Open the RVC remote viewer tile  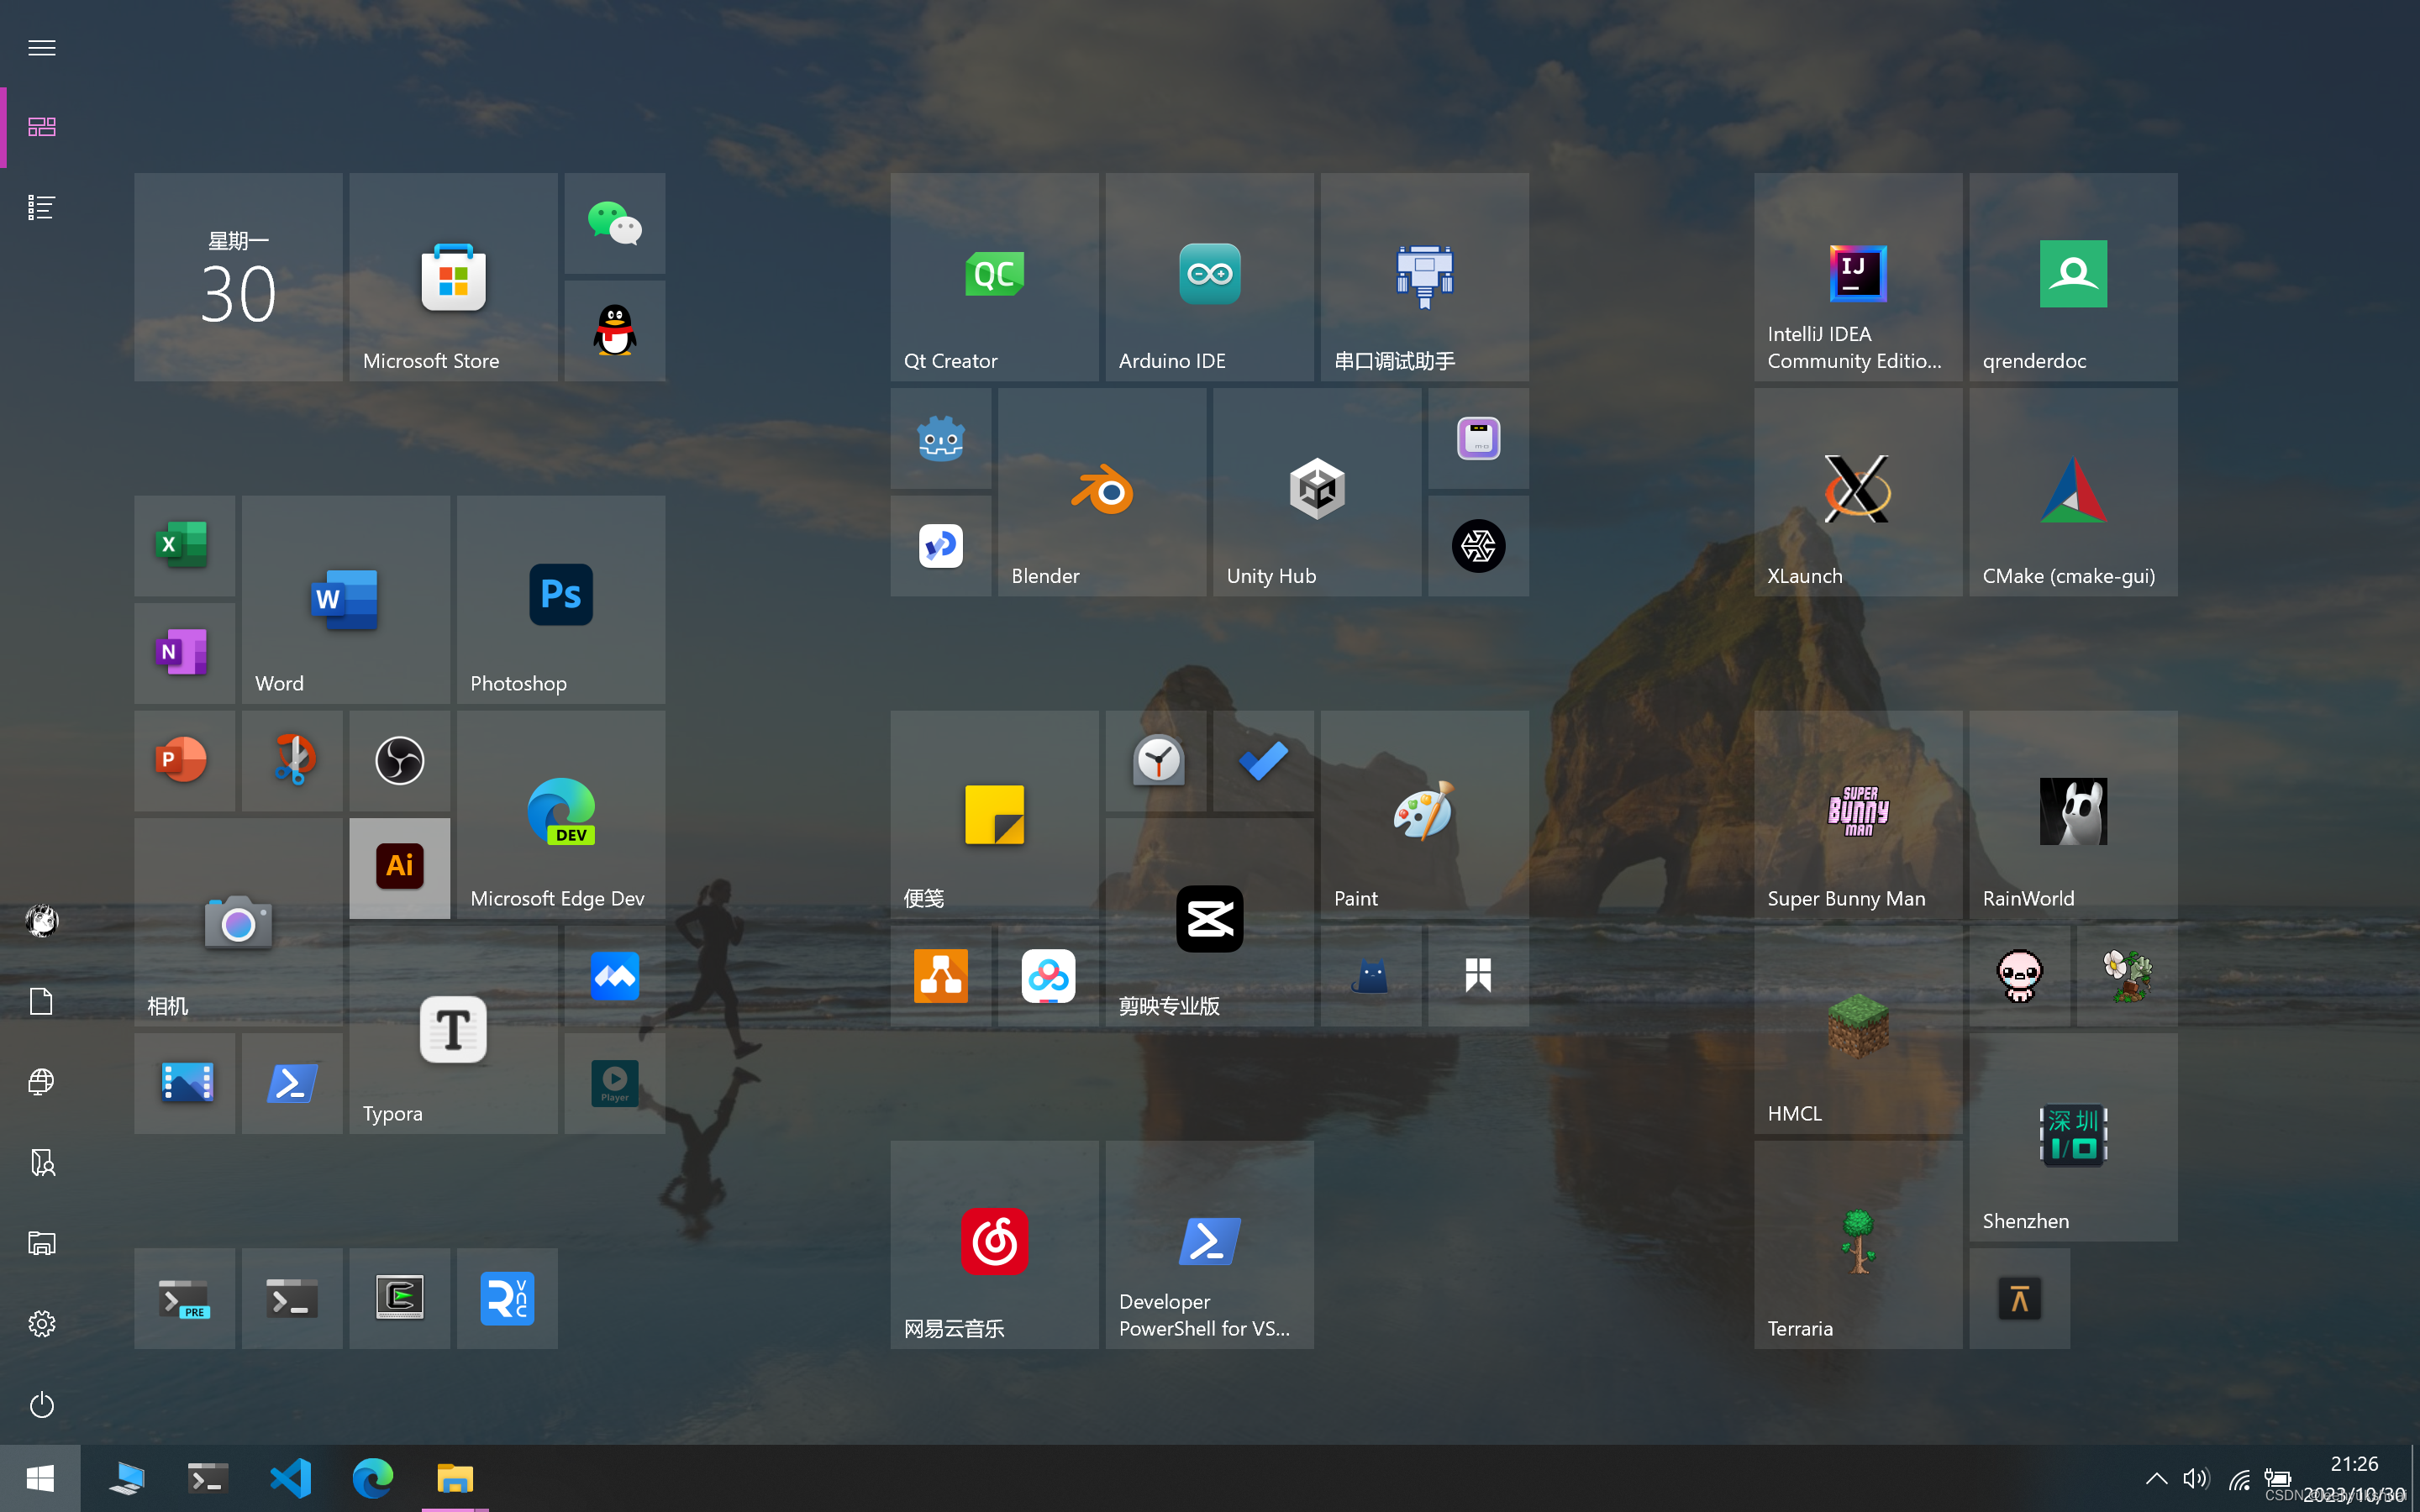(507, 1298)
